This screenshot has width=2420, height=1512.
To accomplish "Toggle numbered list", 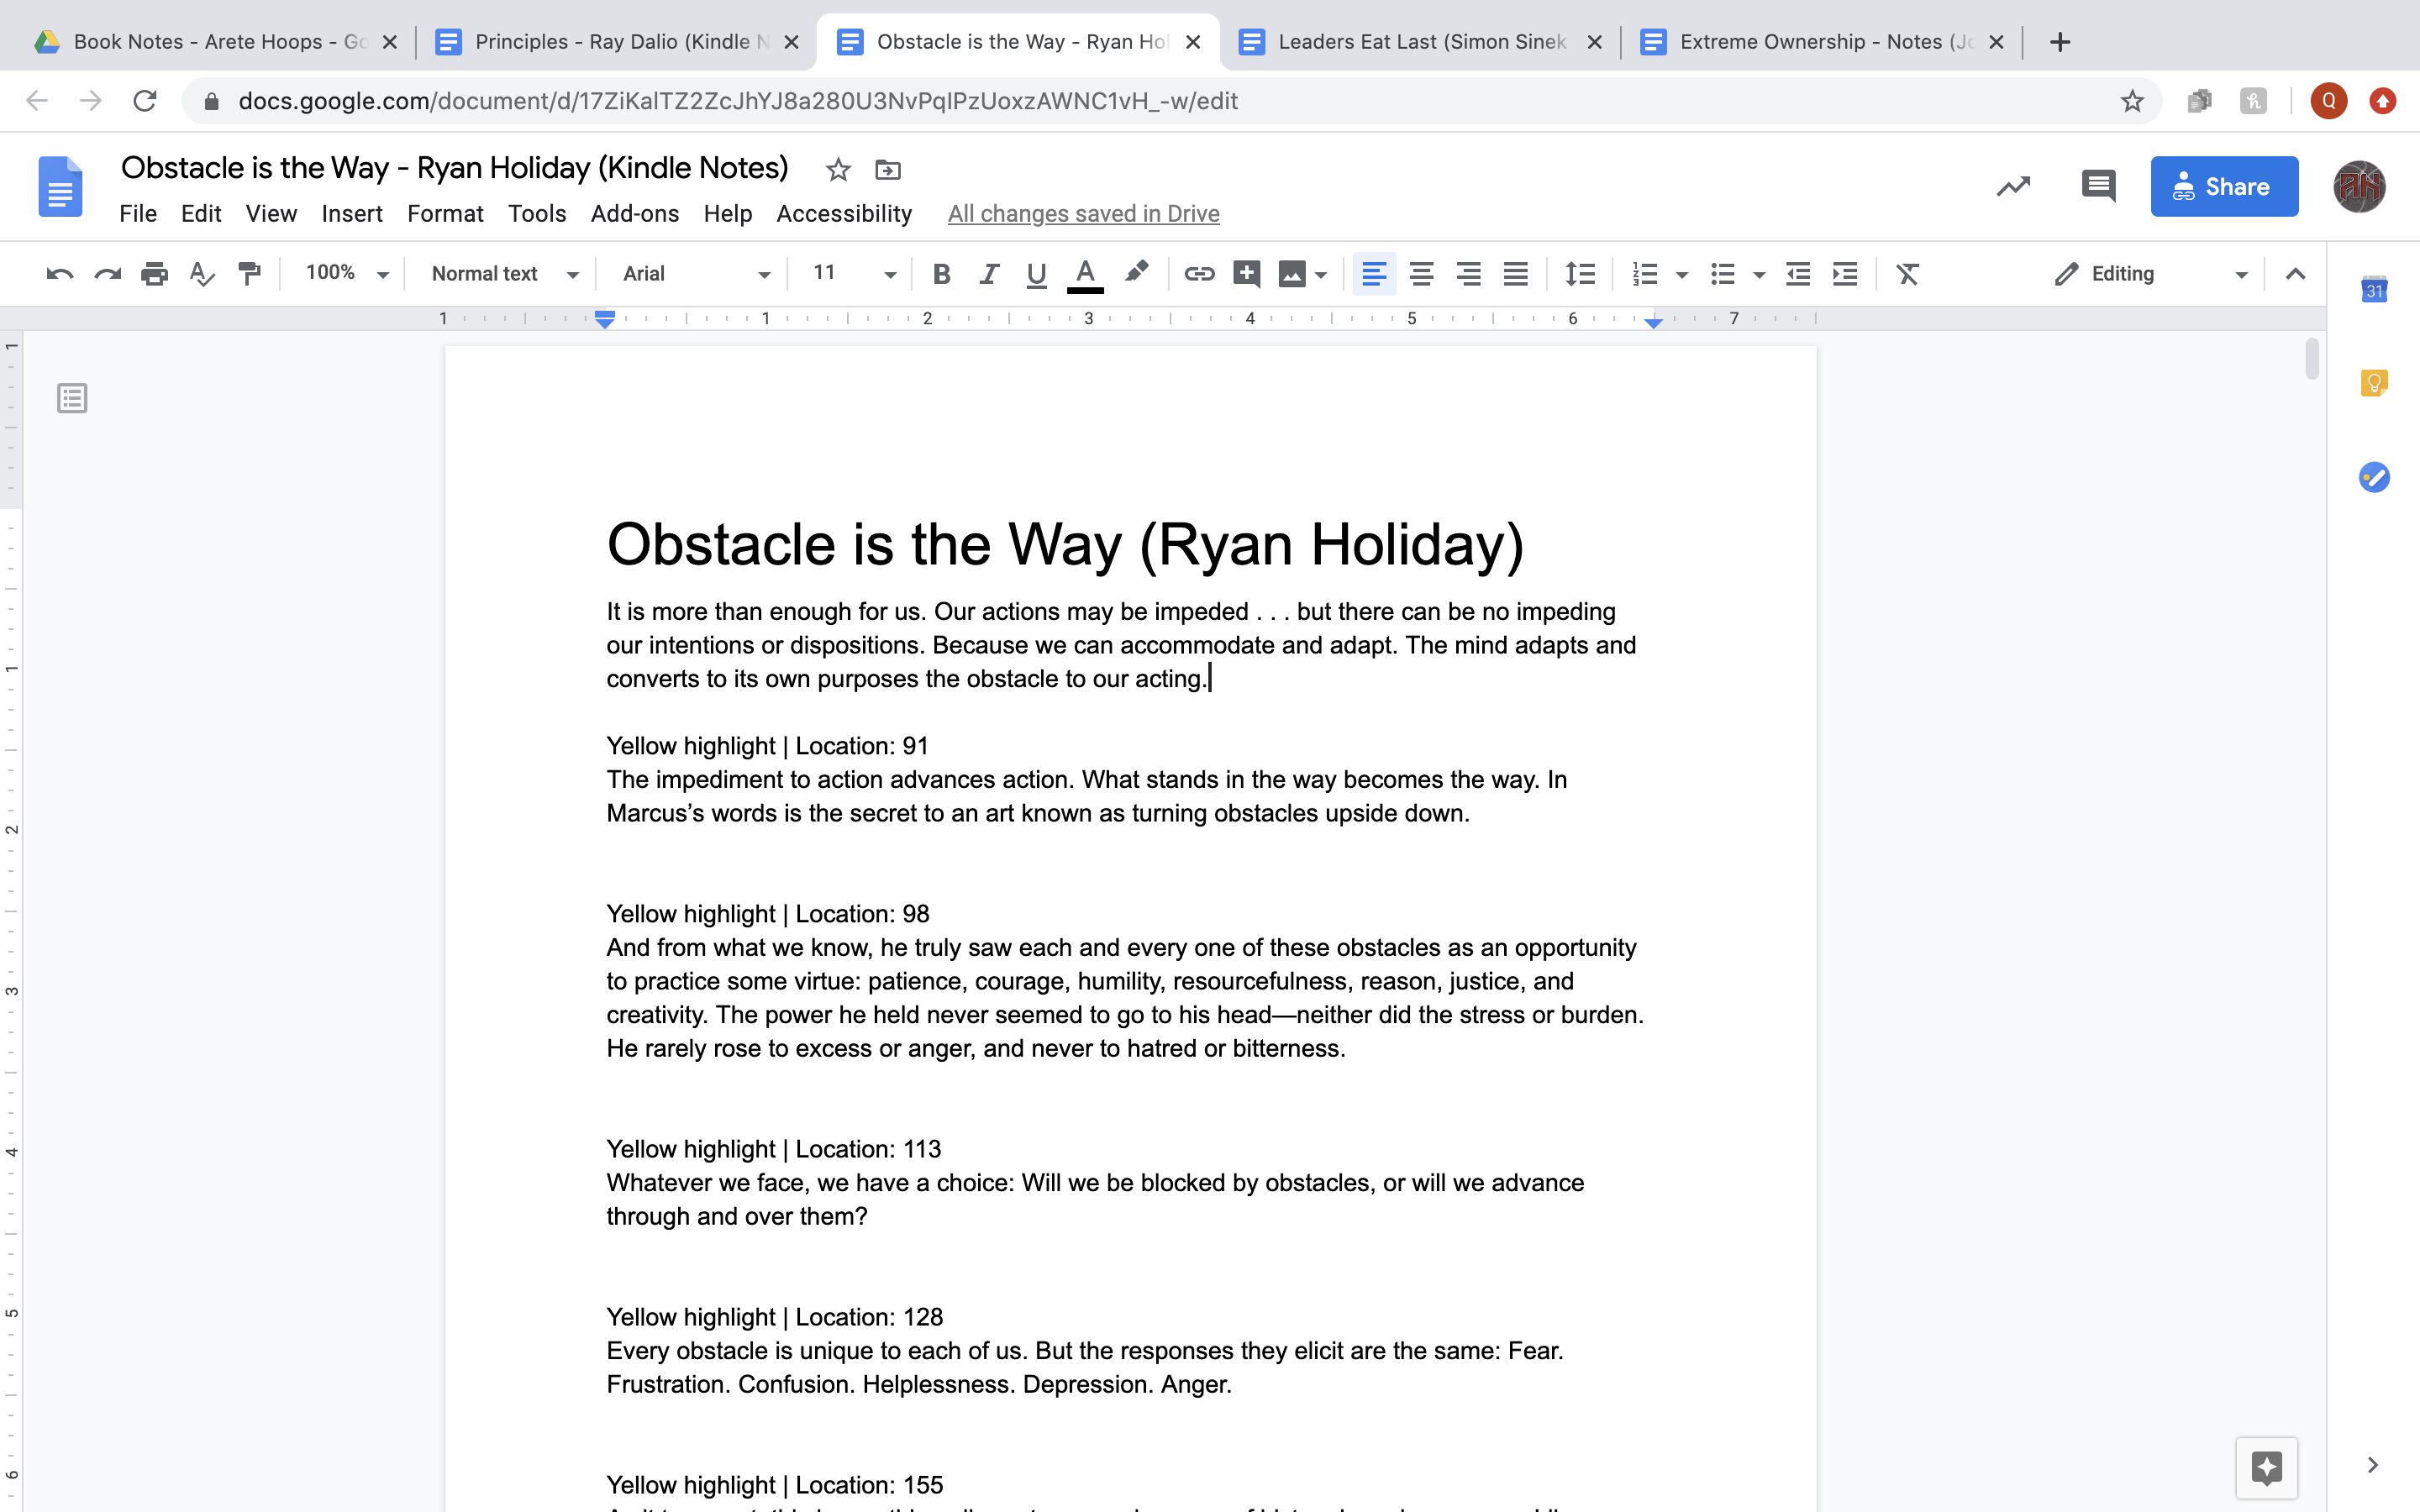I will (x=1645, y=274).
